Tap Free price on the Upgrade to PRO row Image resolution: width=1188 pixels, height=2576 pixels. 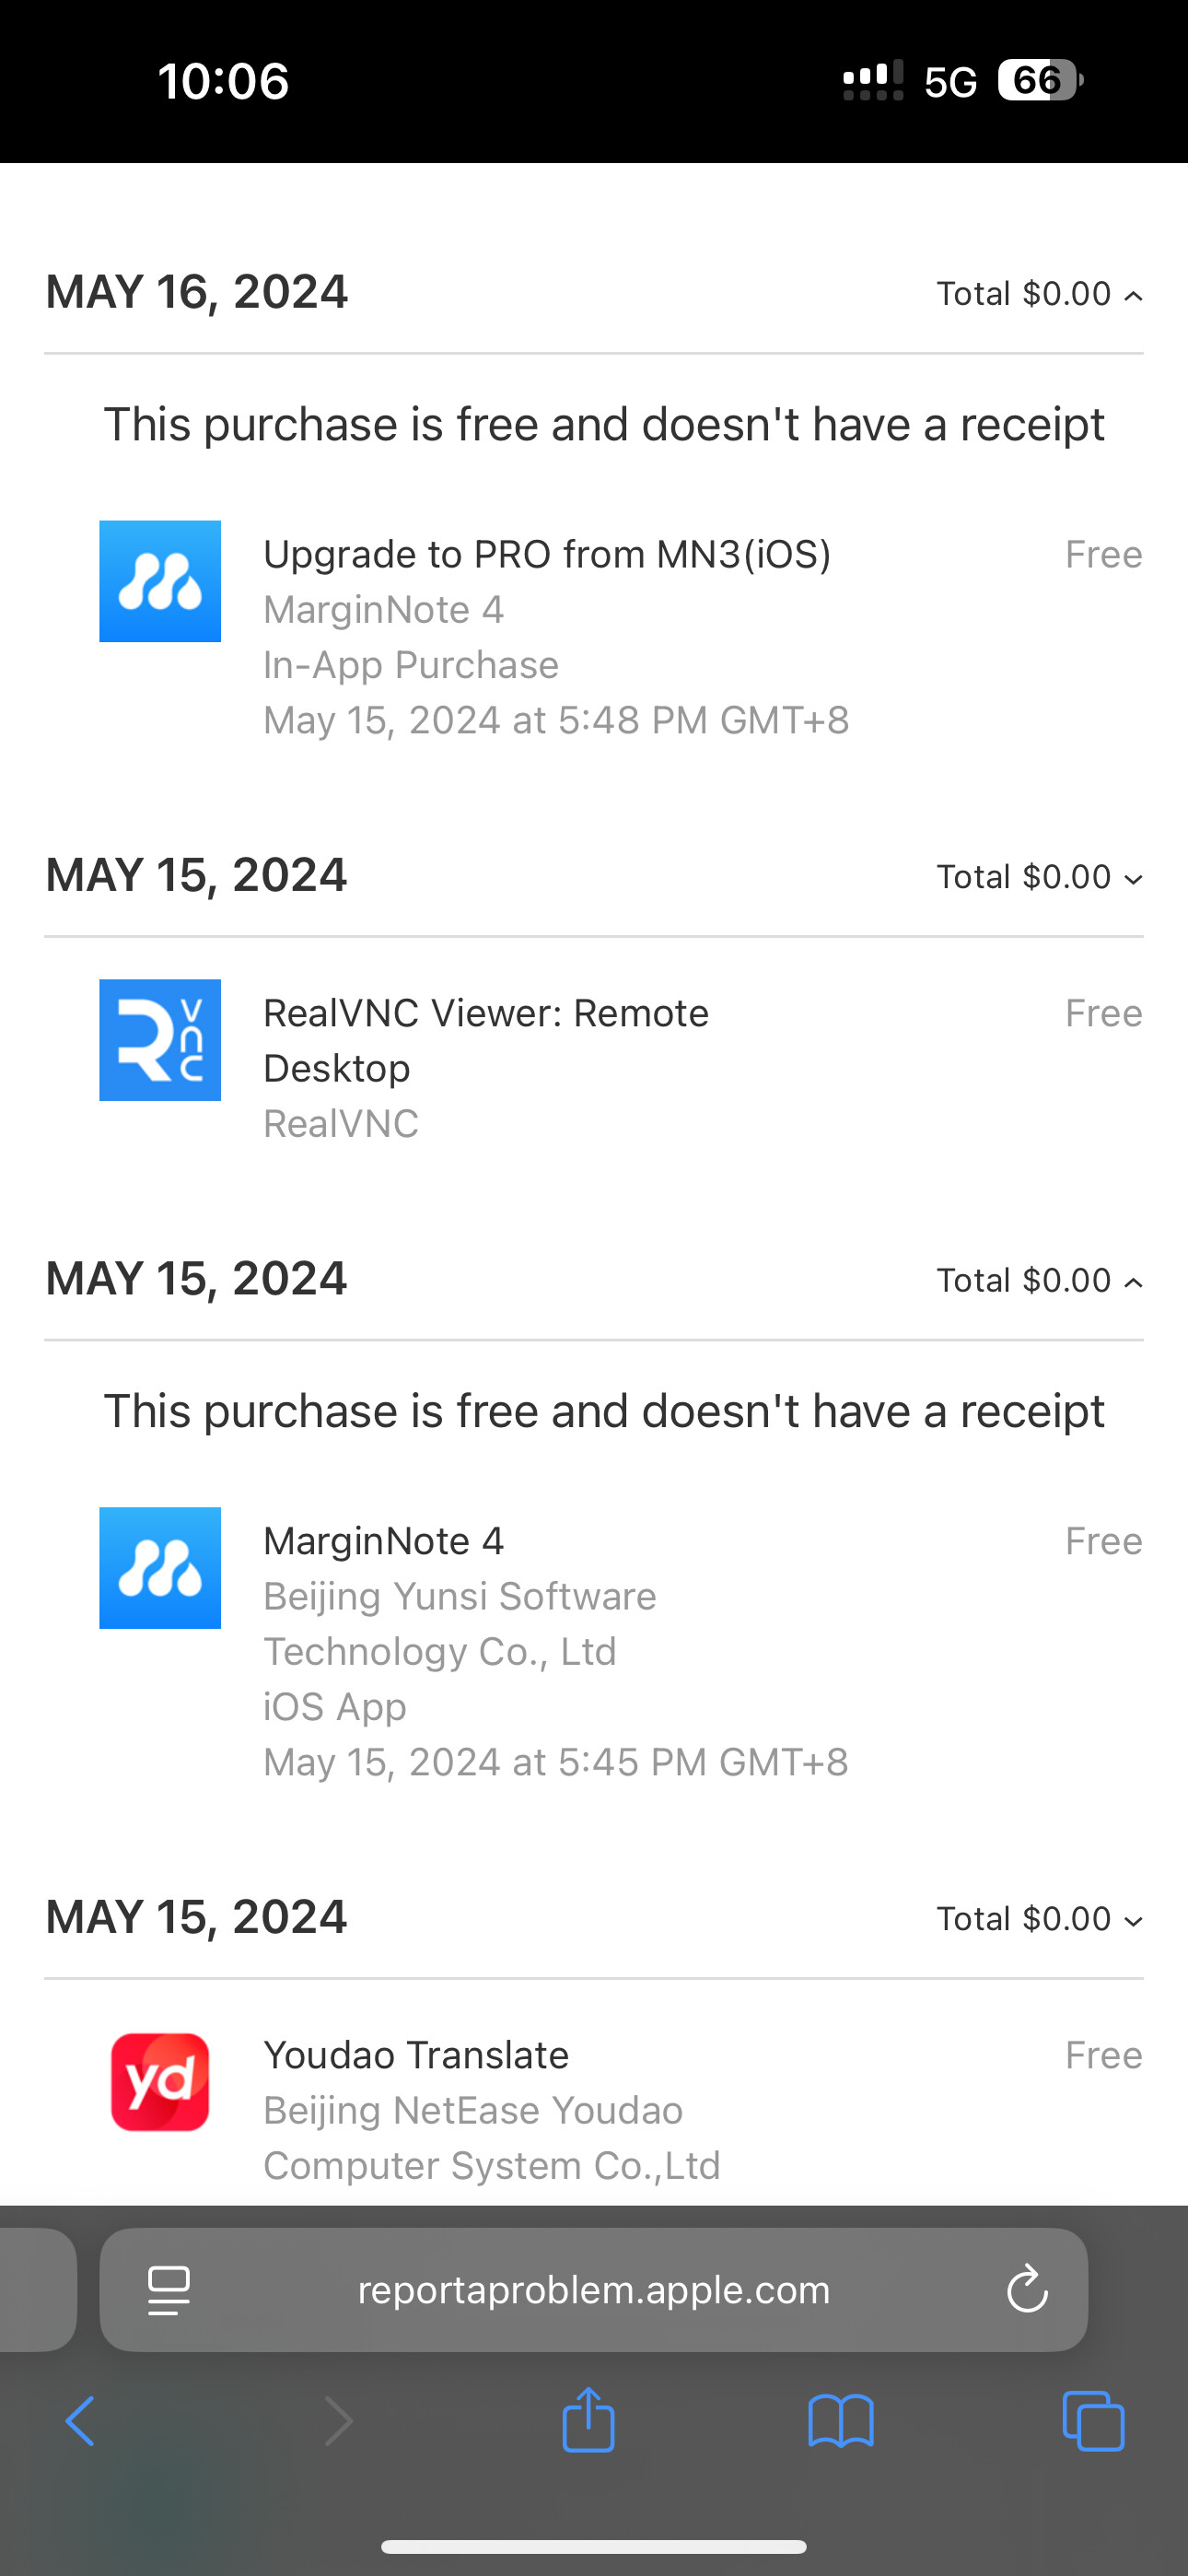[1103, 554]
